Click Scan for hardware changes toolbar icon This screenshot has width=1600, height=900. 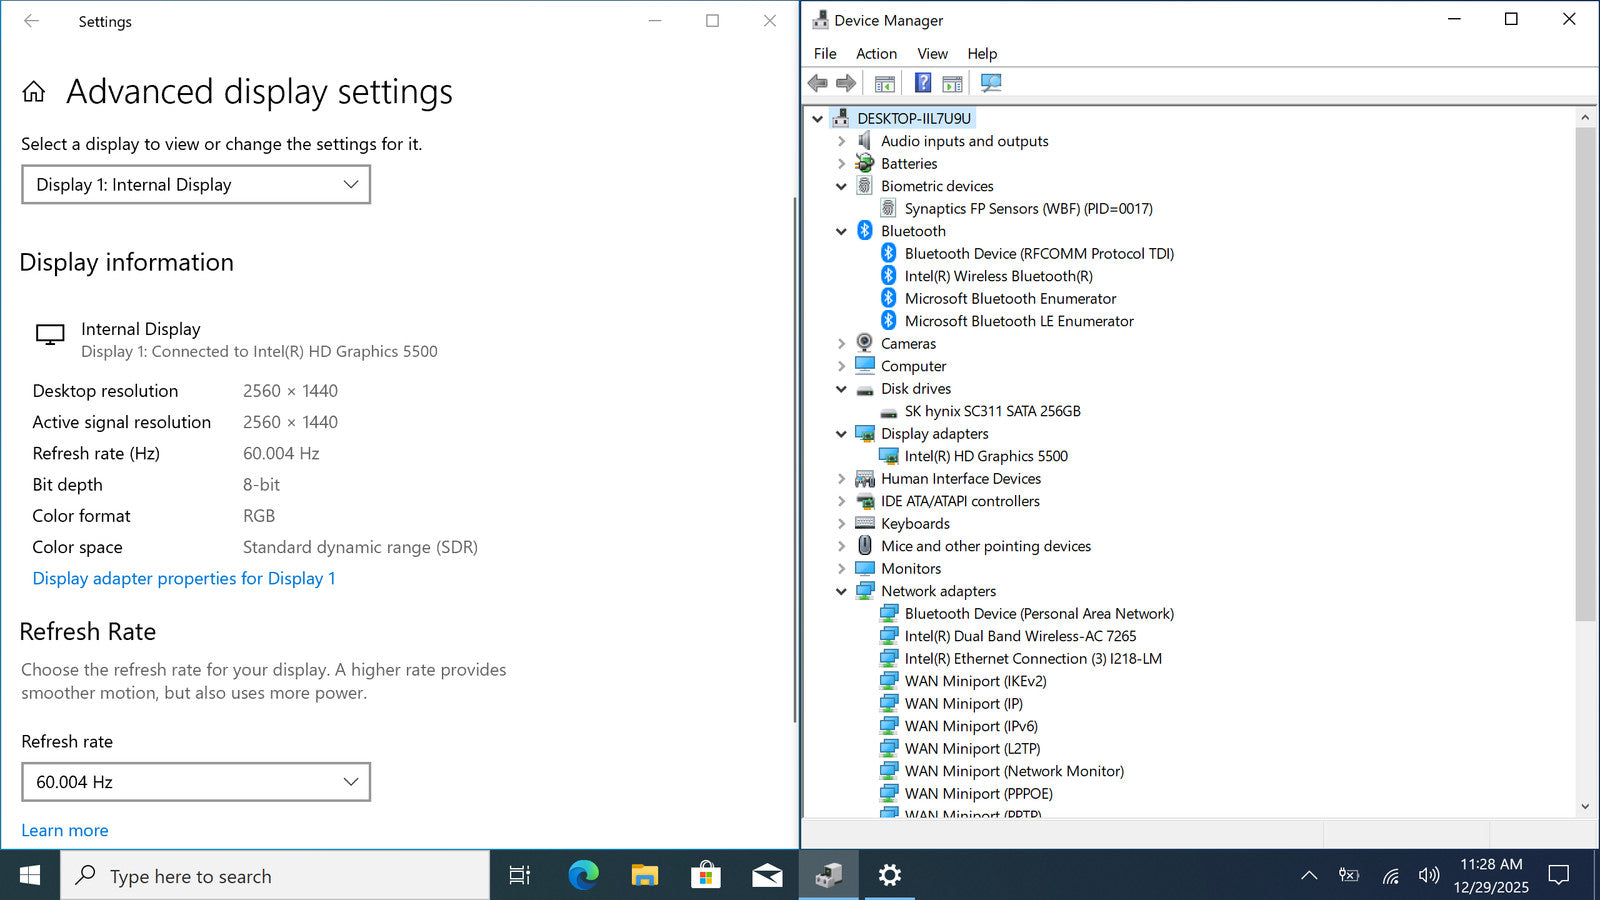pos(991,83)
